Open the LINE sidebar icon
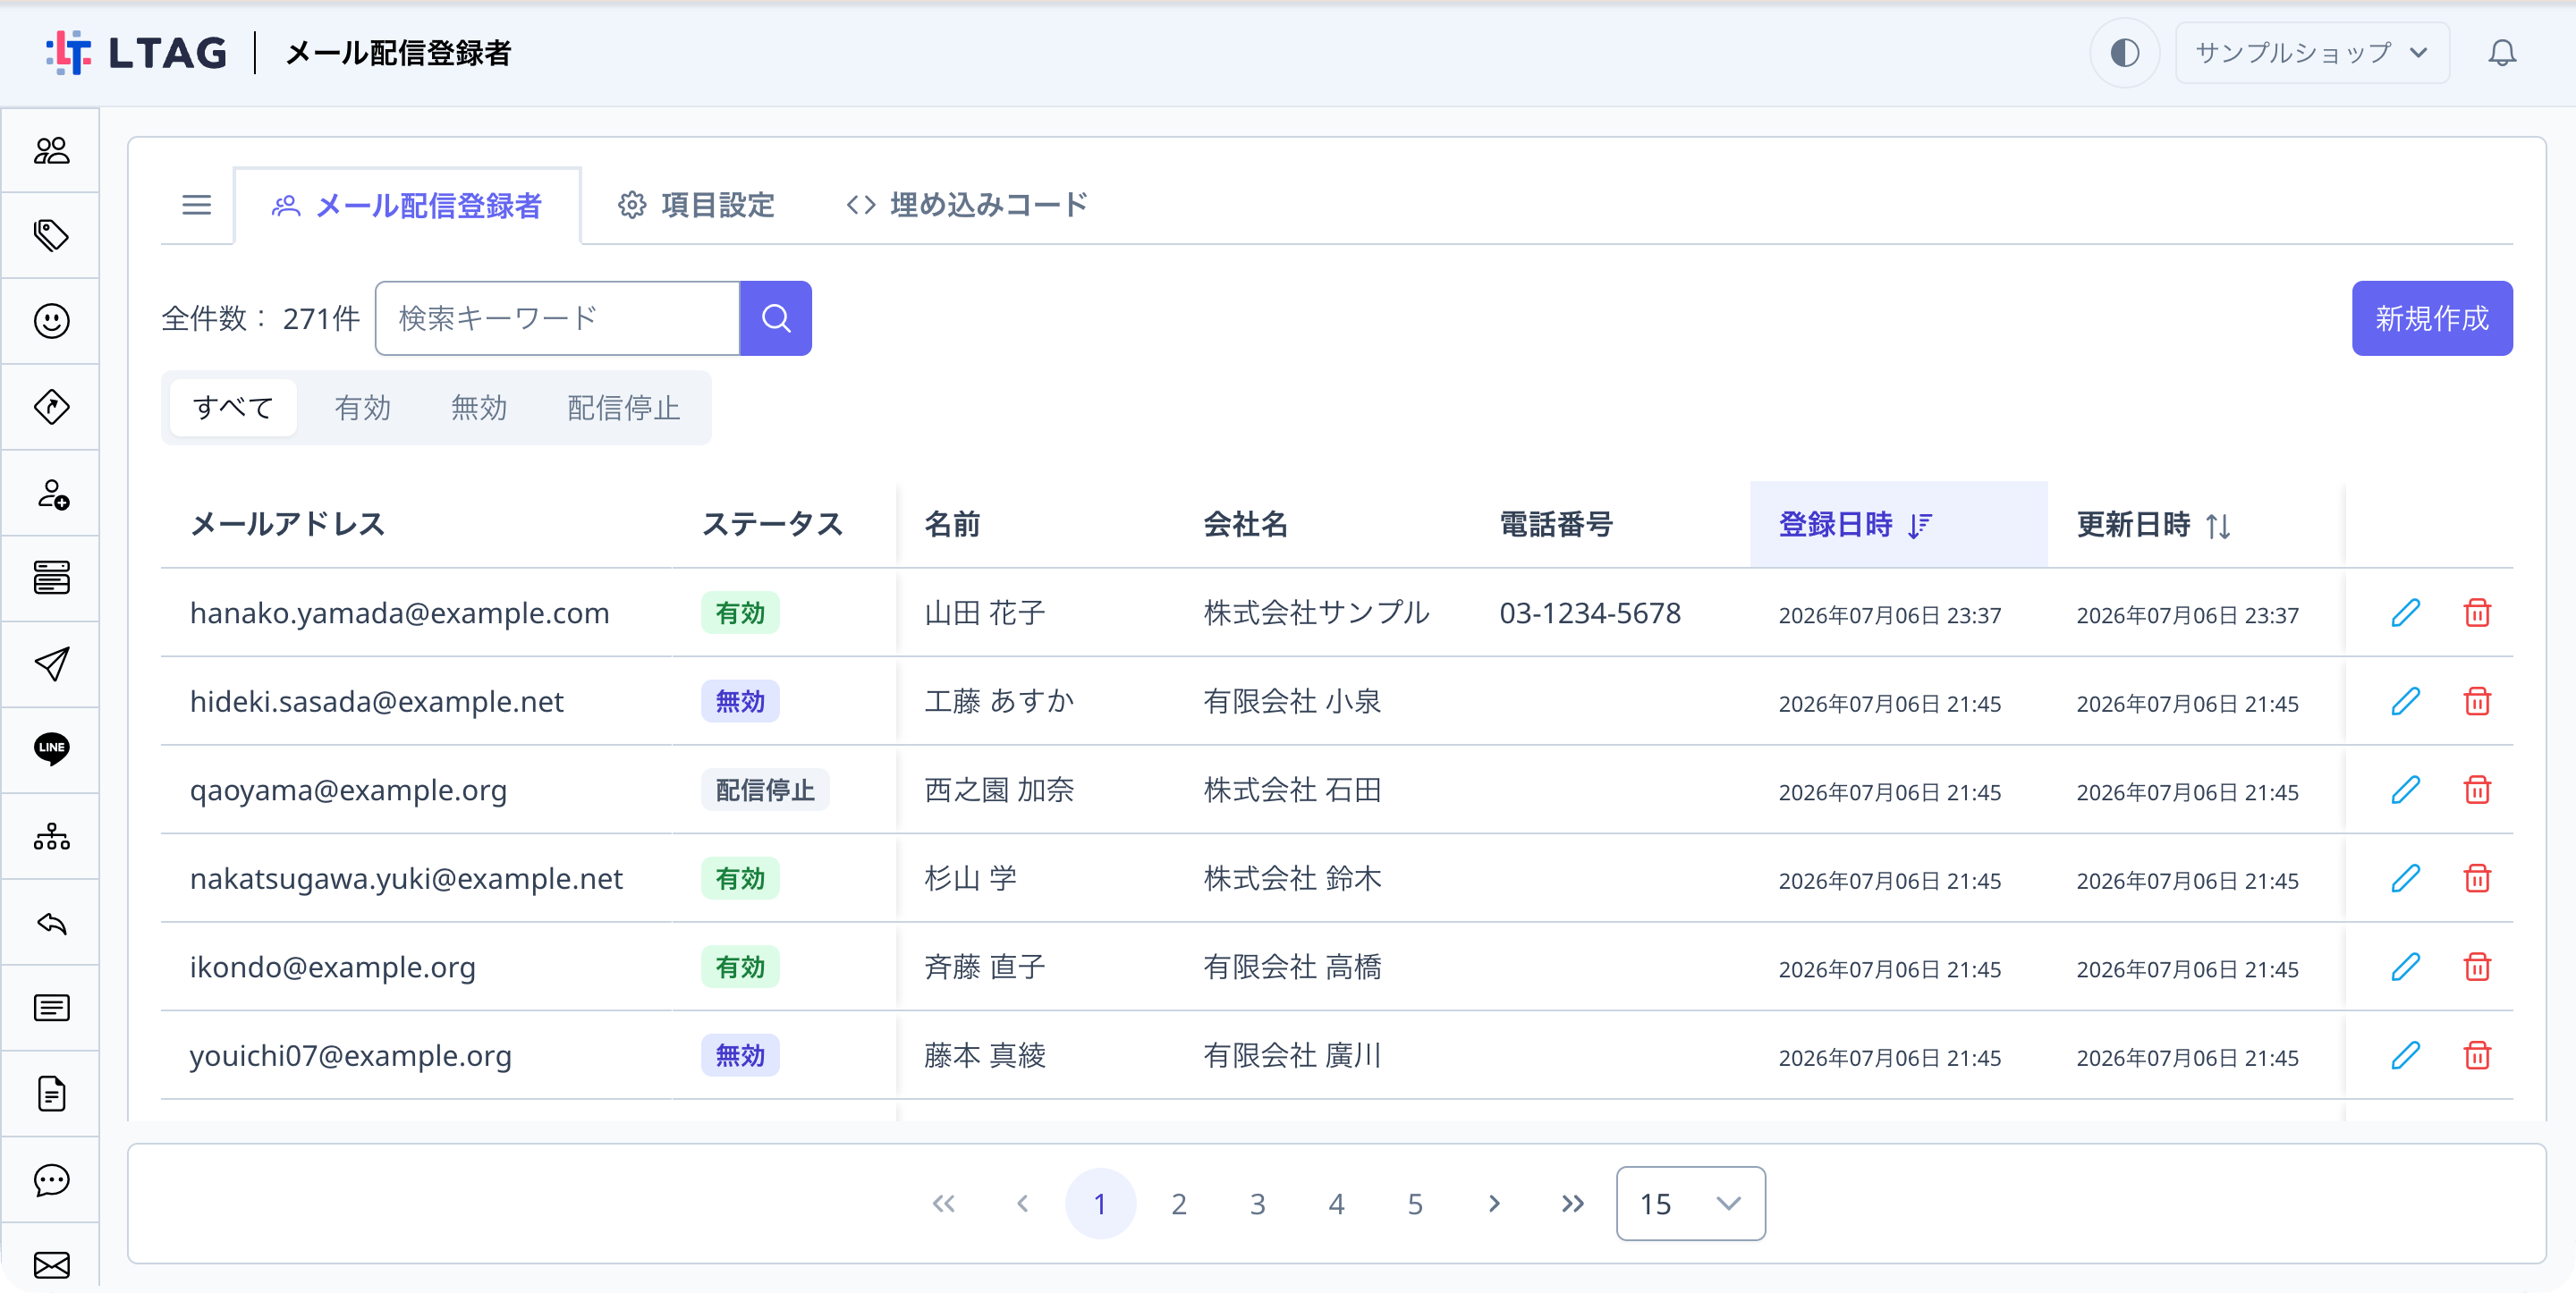Image resolution: width=2576 pixels, height=1293 pixels. [51, 749]
